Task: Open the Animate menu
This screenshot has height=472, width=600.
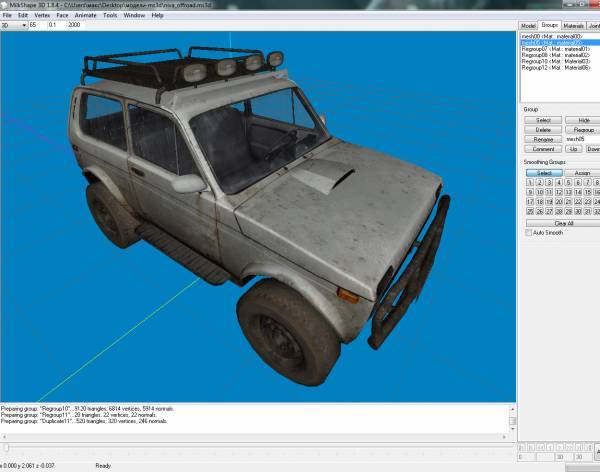Action: (x=85, y=16)
